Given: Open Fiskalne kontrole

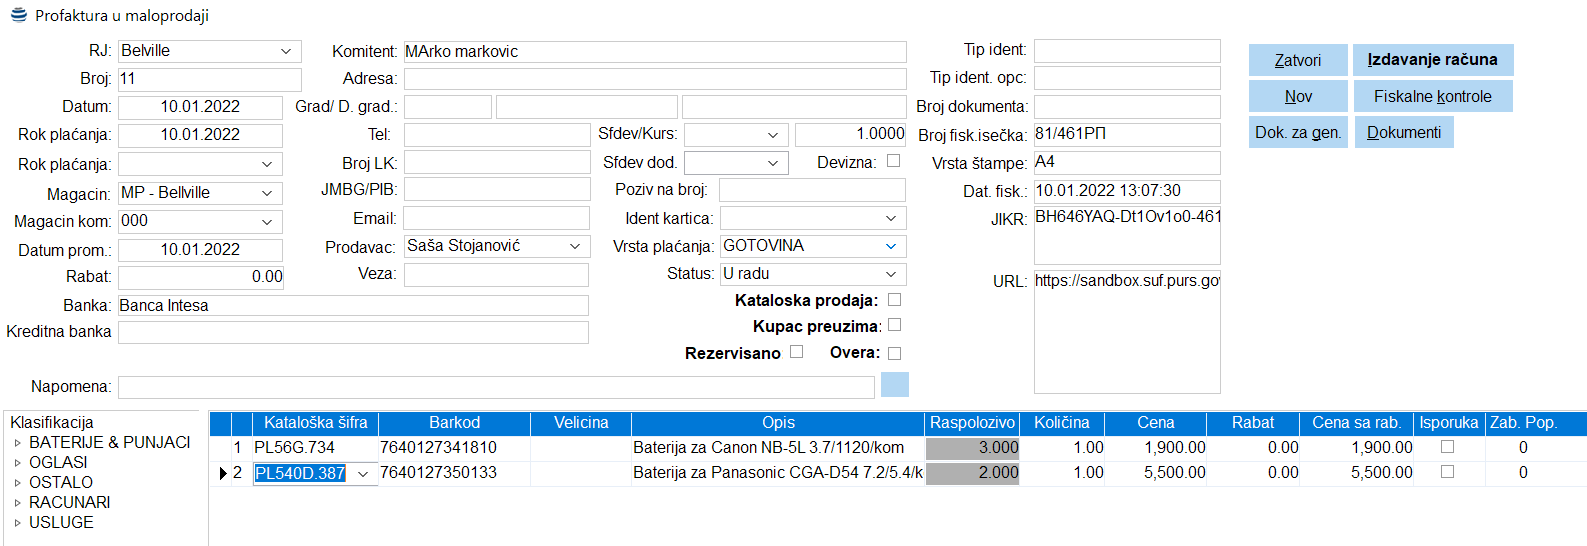Looking at the screenshot, I should [x=1432, y=96].
